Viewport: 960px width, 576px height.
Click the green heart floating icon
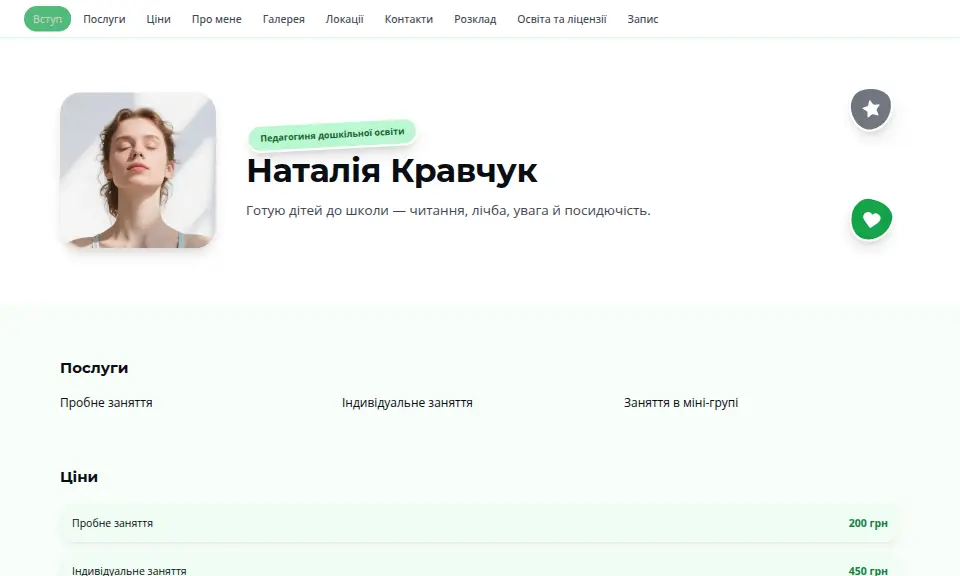tap(871, 219)
